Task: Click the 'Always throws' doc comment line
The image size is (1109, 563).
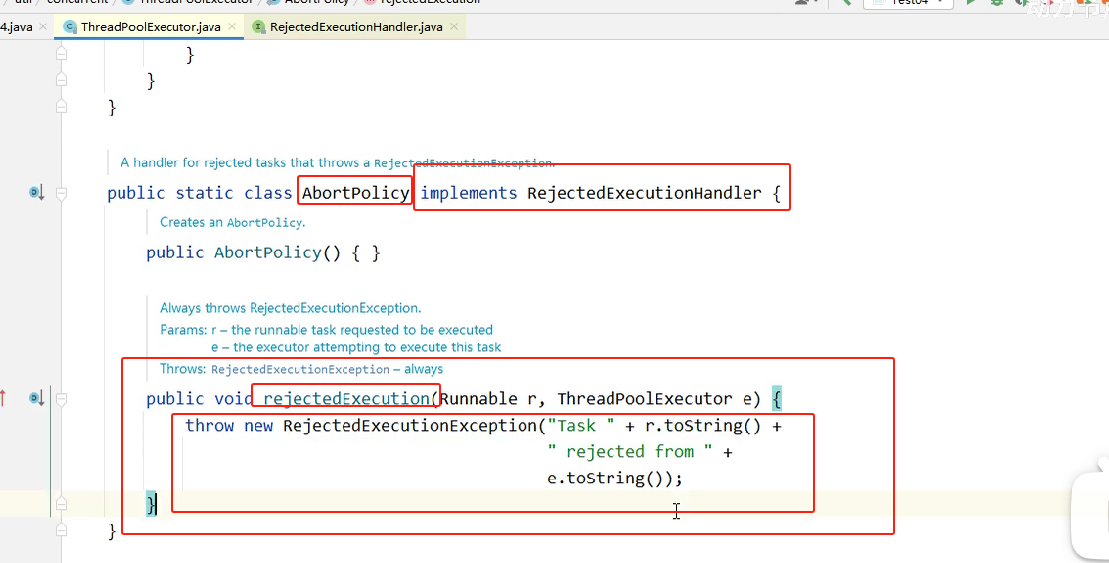Action: click(x=291, y=308)
